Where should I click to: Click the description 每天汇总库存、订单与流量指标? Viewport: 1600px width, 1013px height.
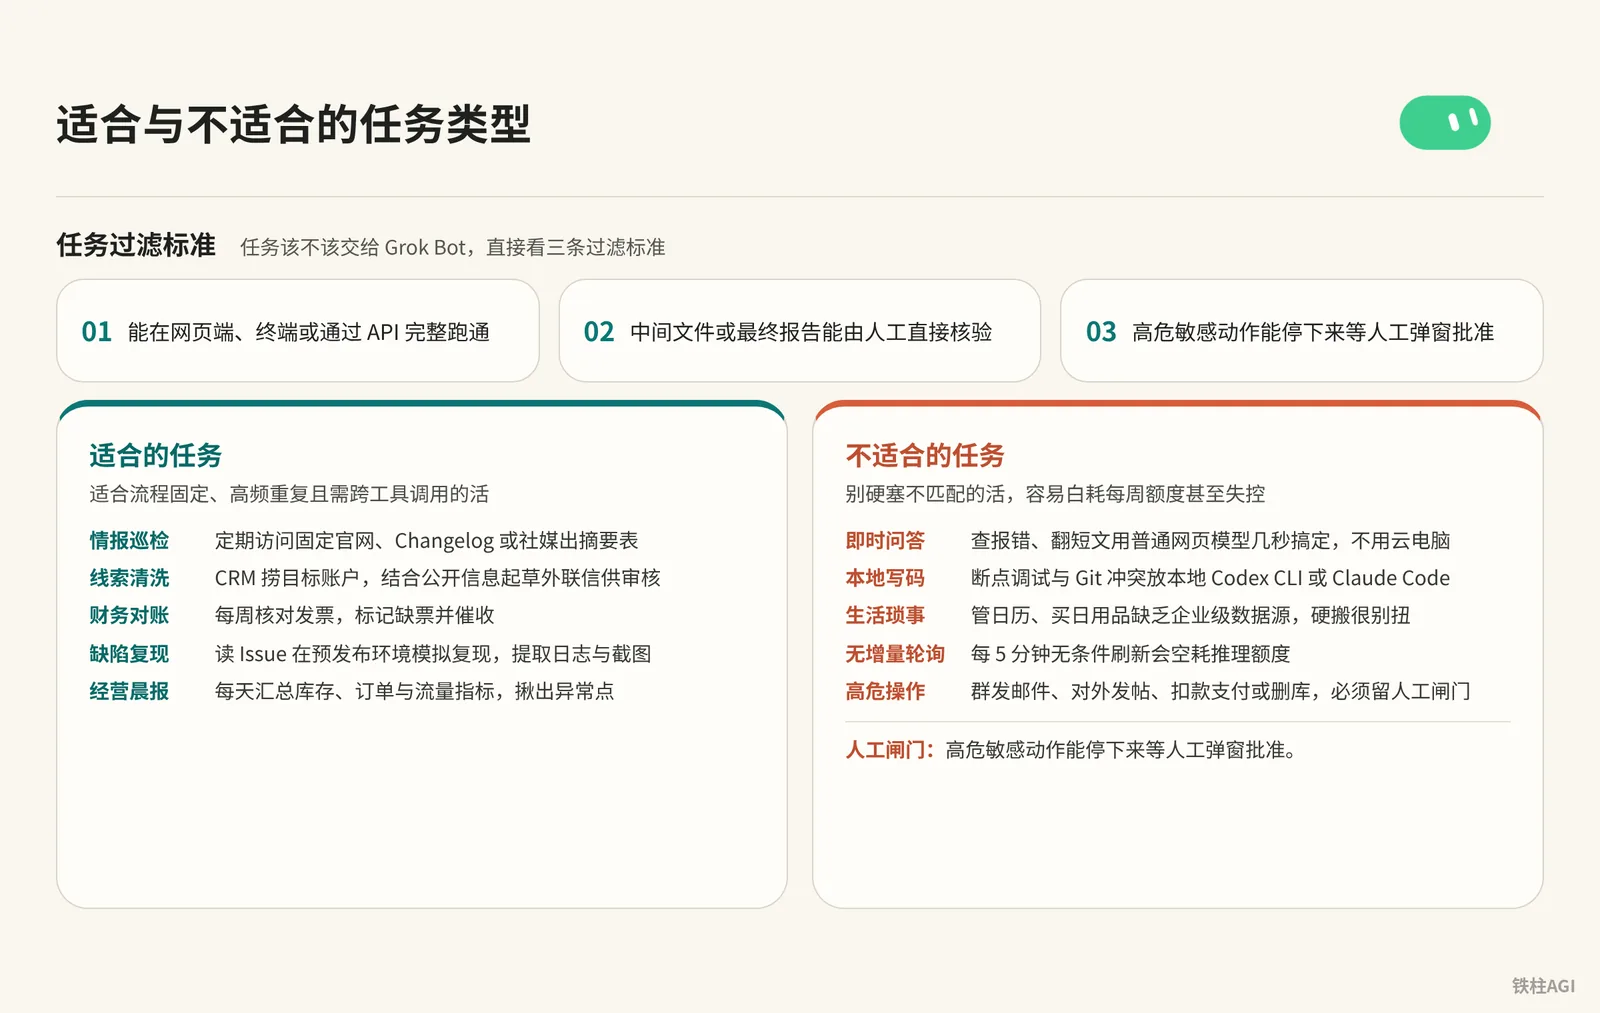coord(415,691)
